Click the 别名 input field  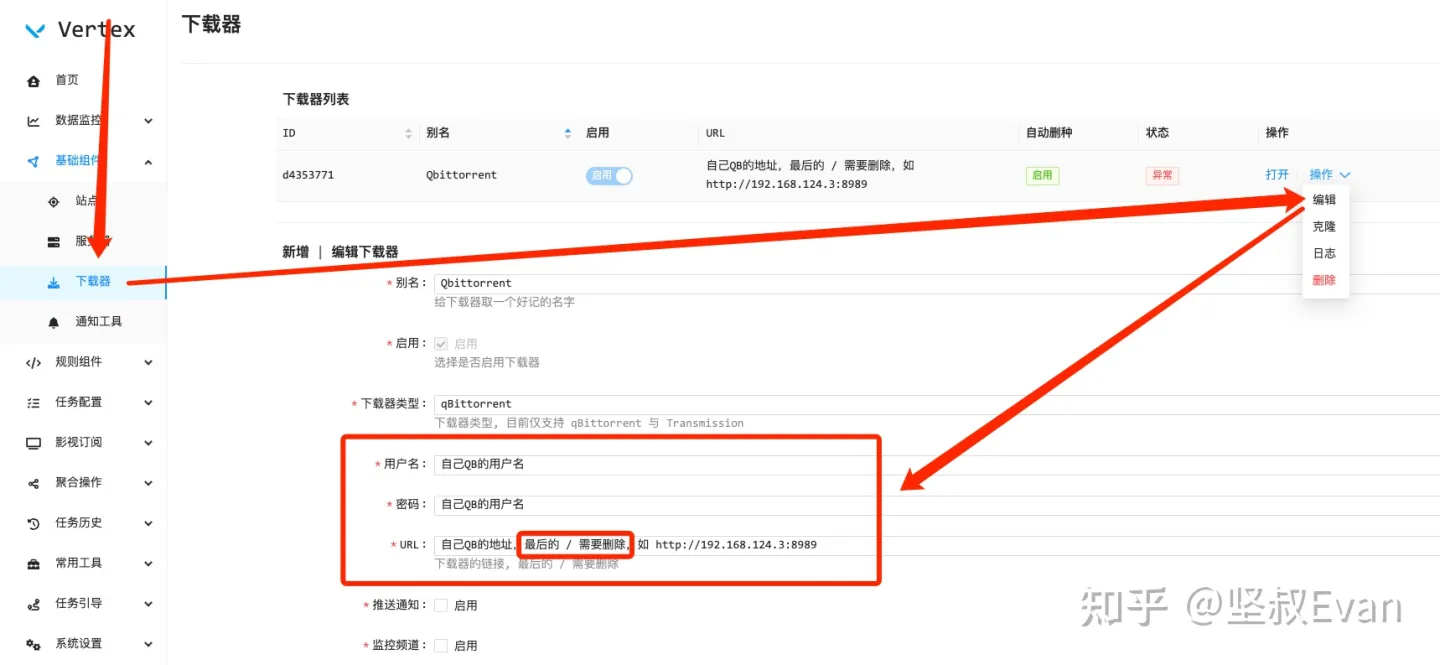(937, 283)
